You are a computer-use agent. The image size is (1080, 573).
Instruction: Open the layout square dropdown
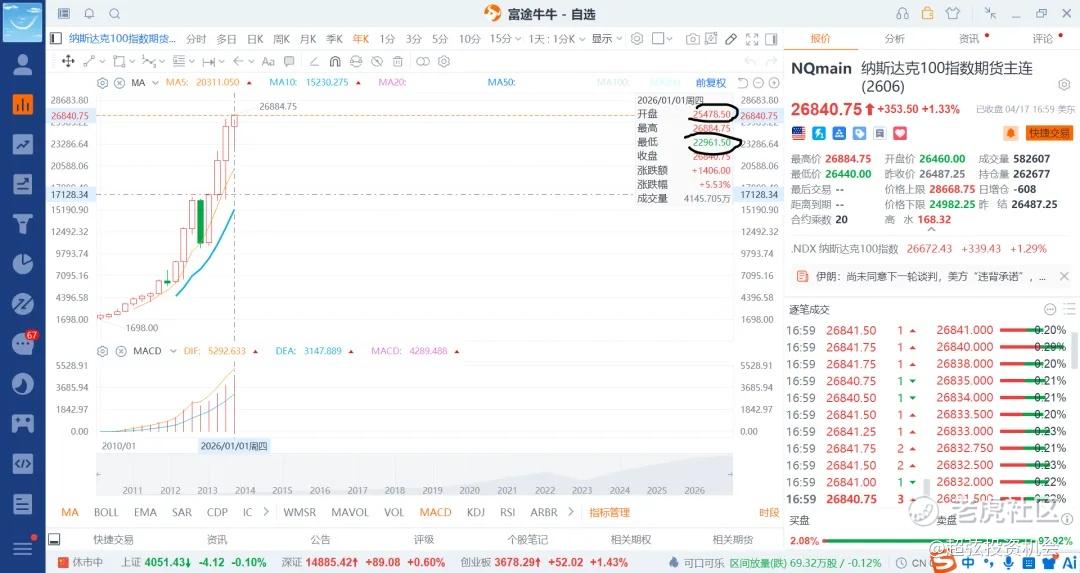pos(662,39)
